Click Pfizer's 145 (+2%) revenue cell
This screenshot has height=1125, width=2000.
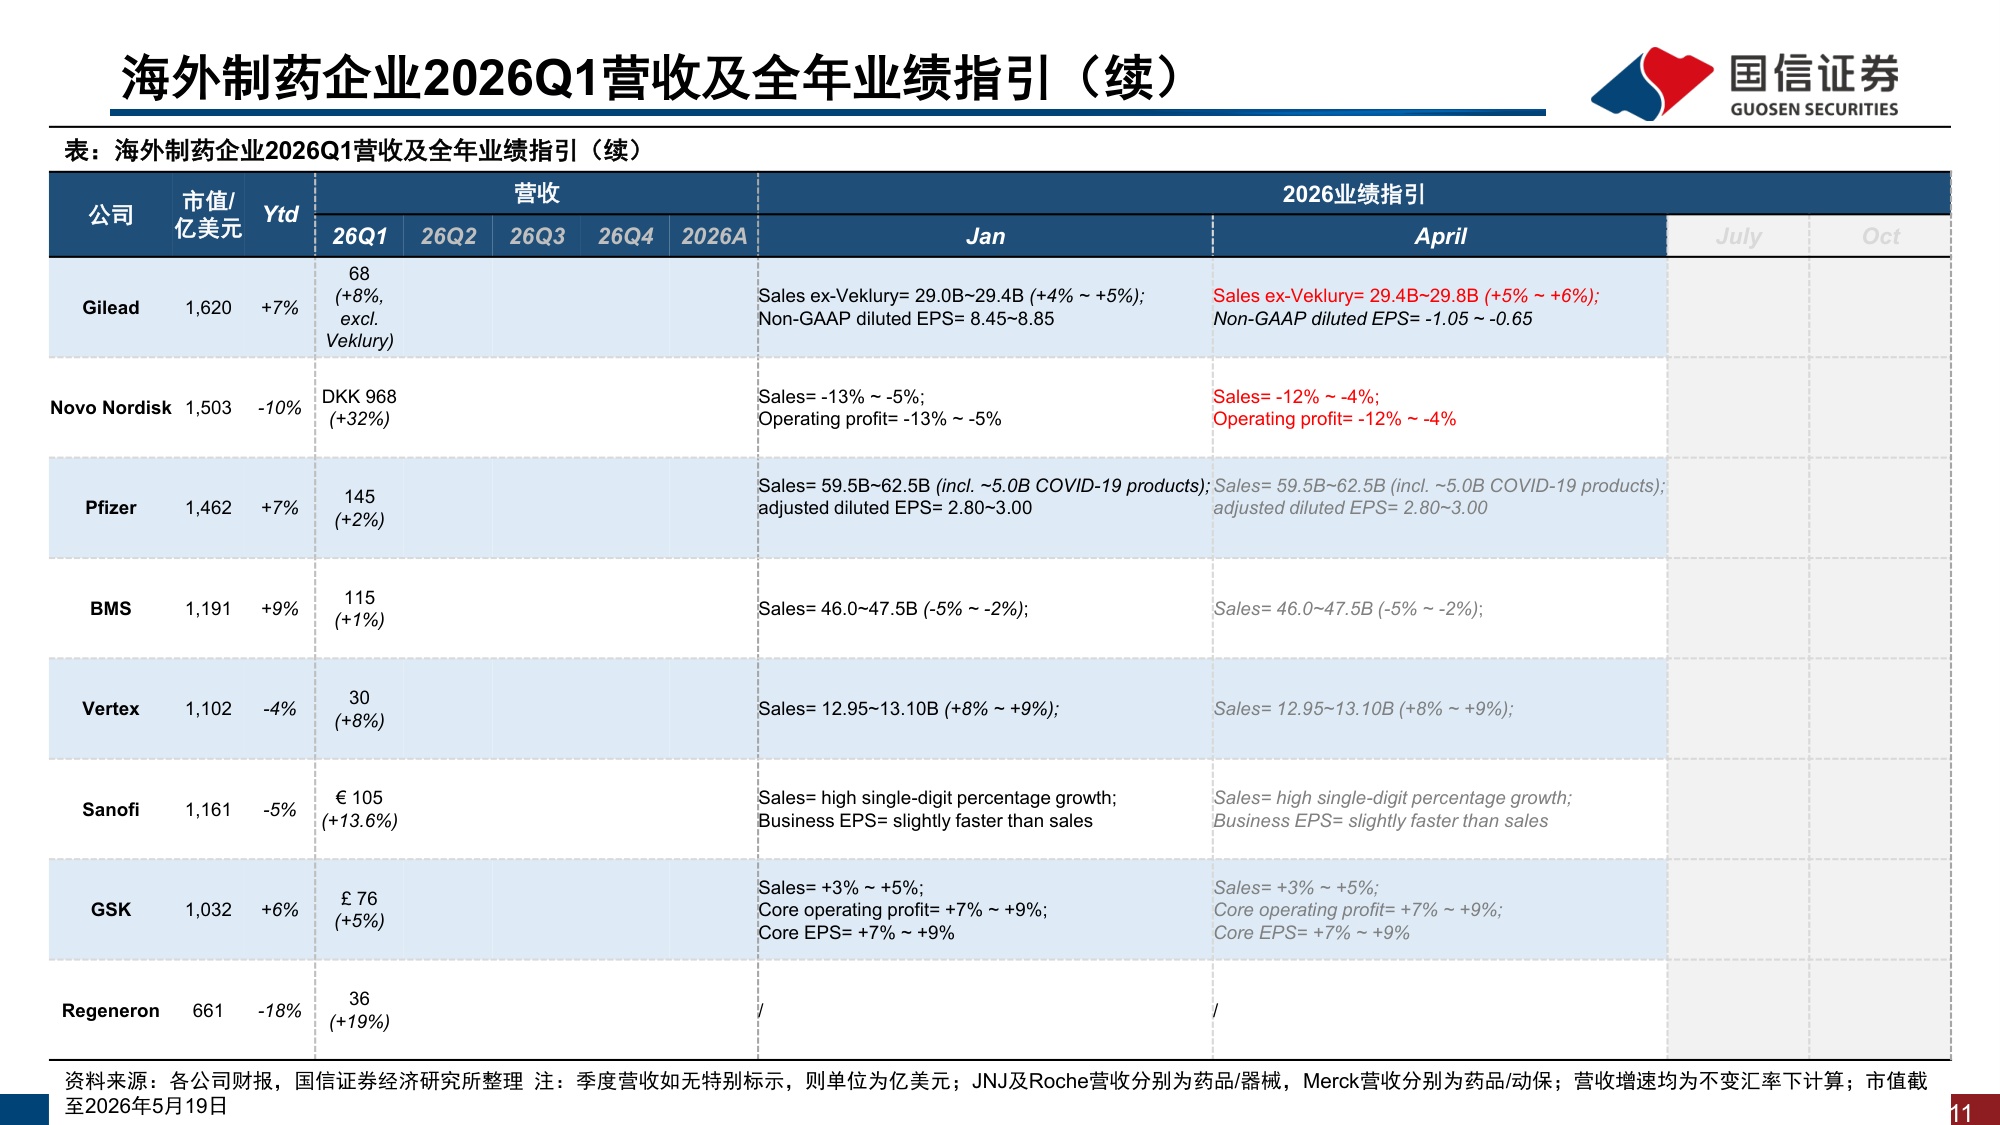pyautogui.click(x=359, y=508)
